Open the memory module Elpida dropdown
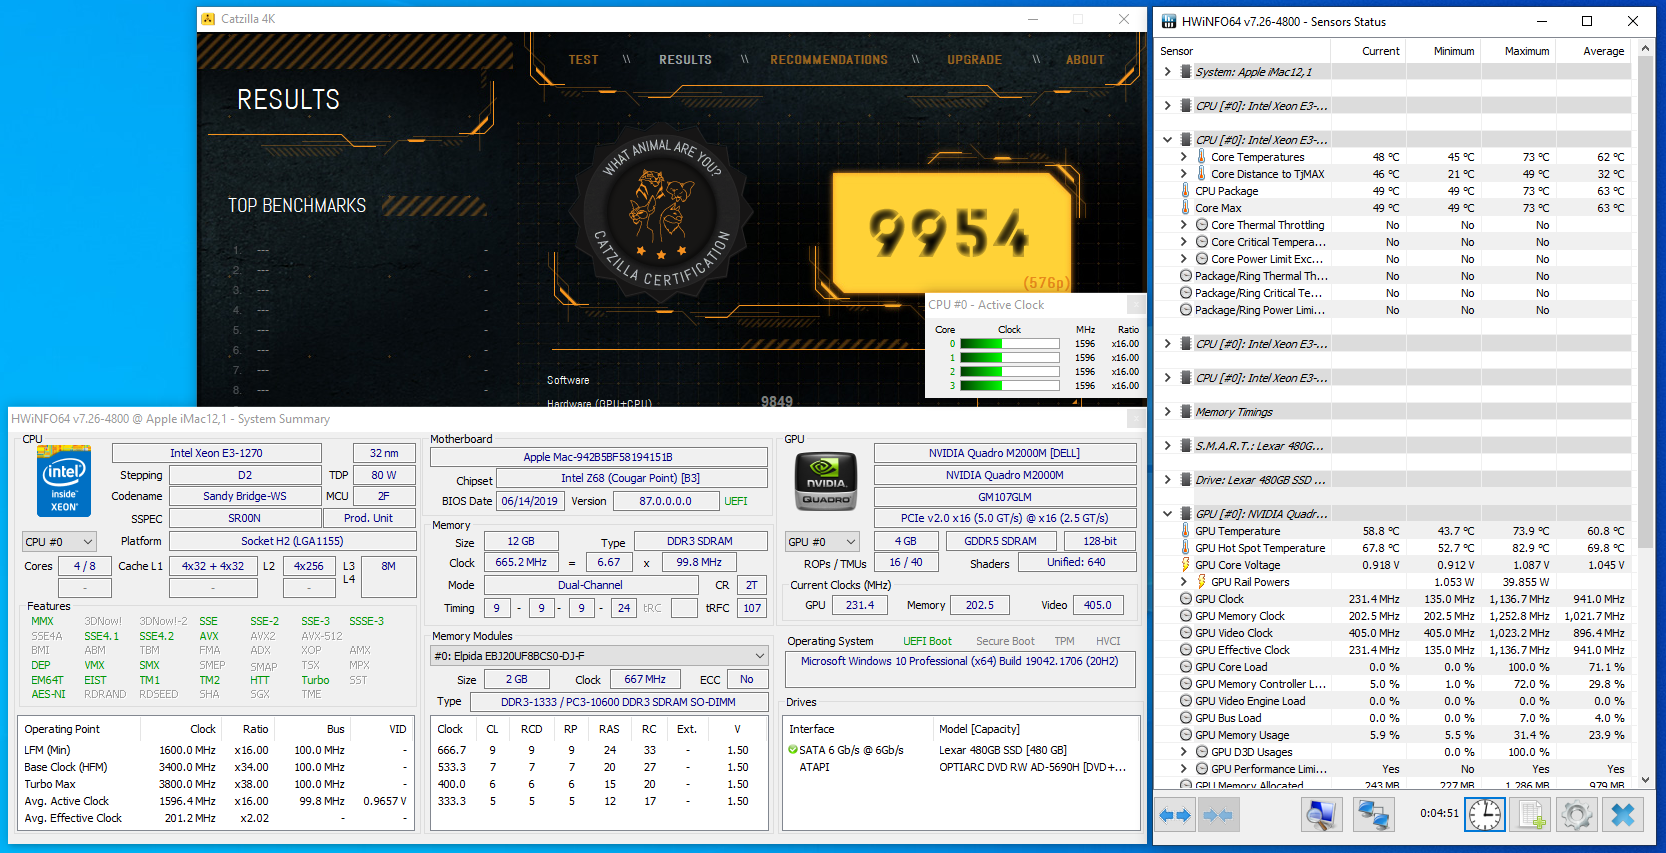Image resolution: width=1666 pixels, height=853 pixels. pos(599,656)
